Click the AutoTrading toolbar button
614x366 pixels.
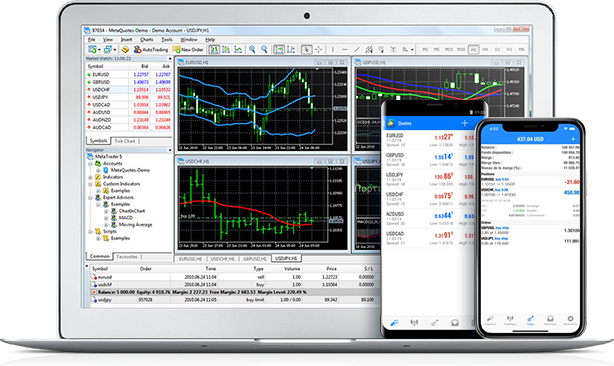click(151, 50)
